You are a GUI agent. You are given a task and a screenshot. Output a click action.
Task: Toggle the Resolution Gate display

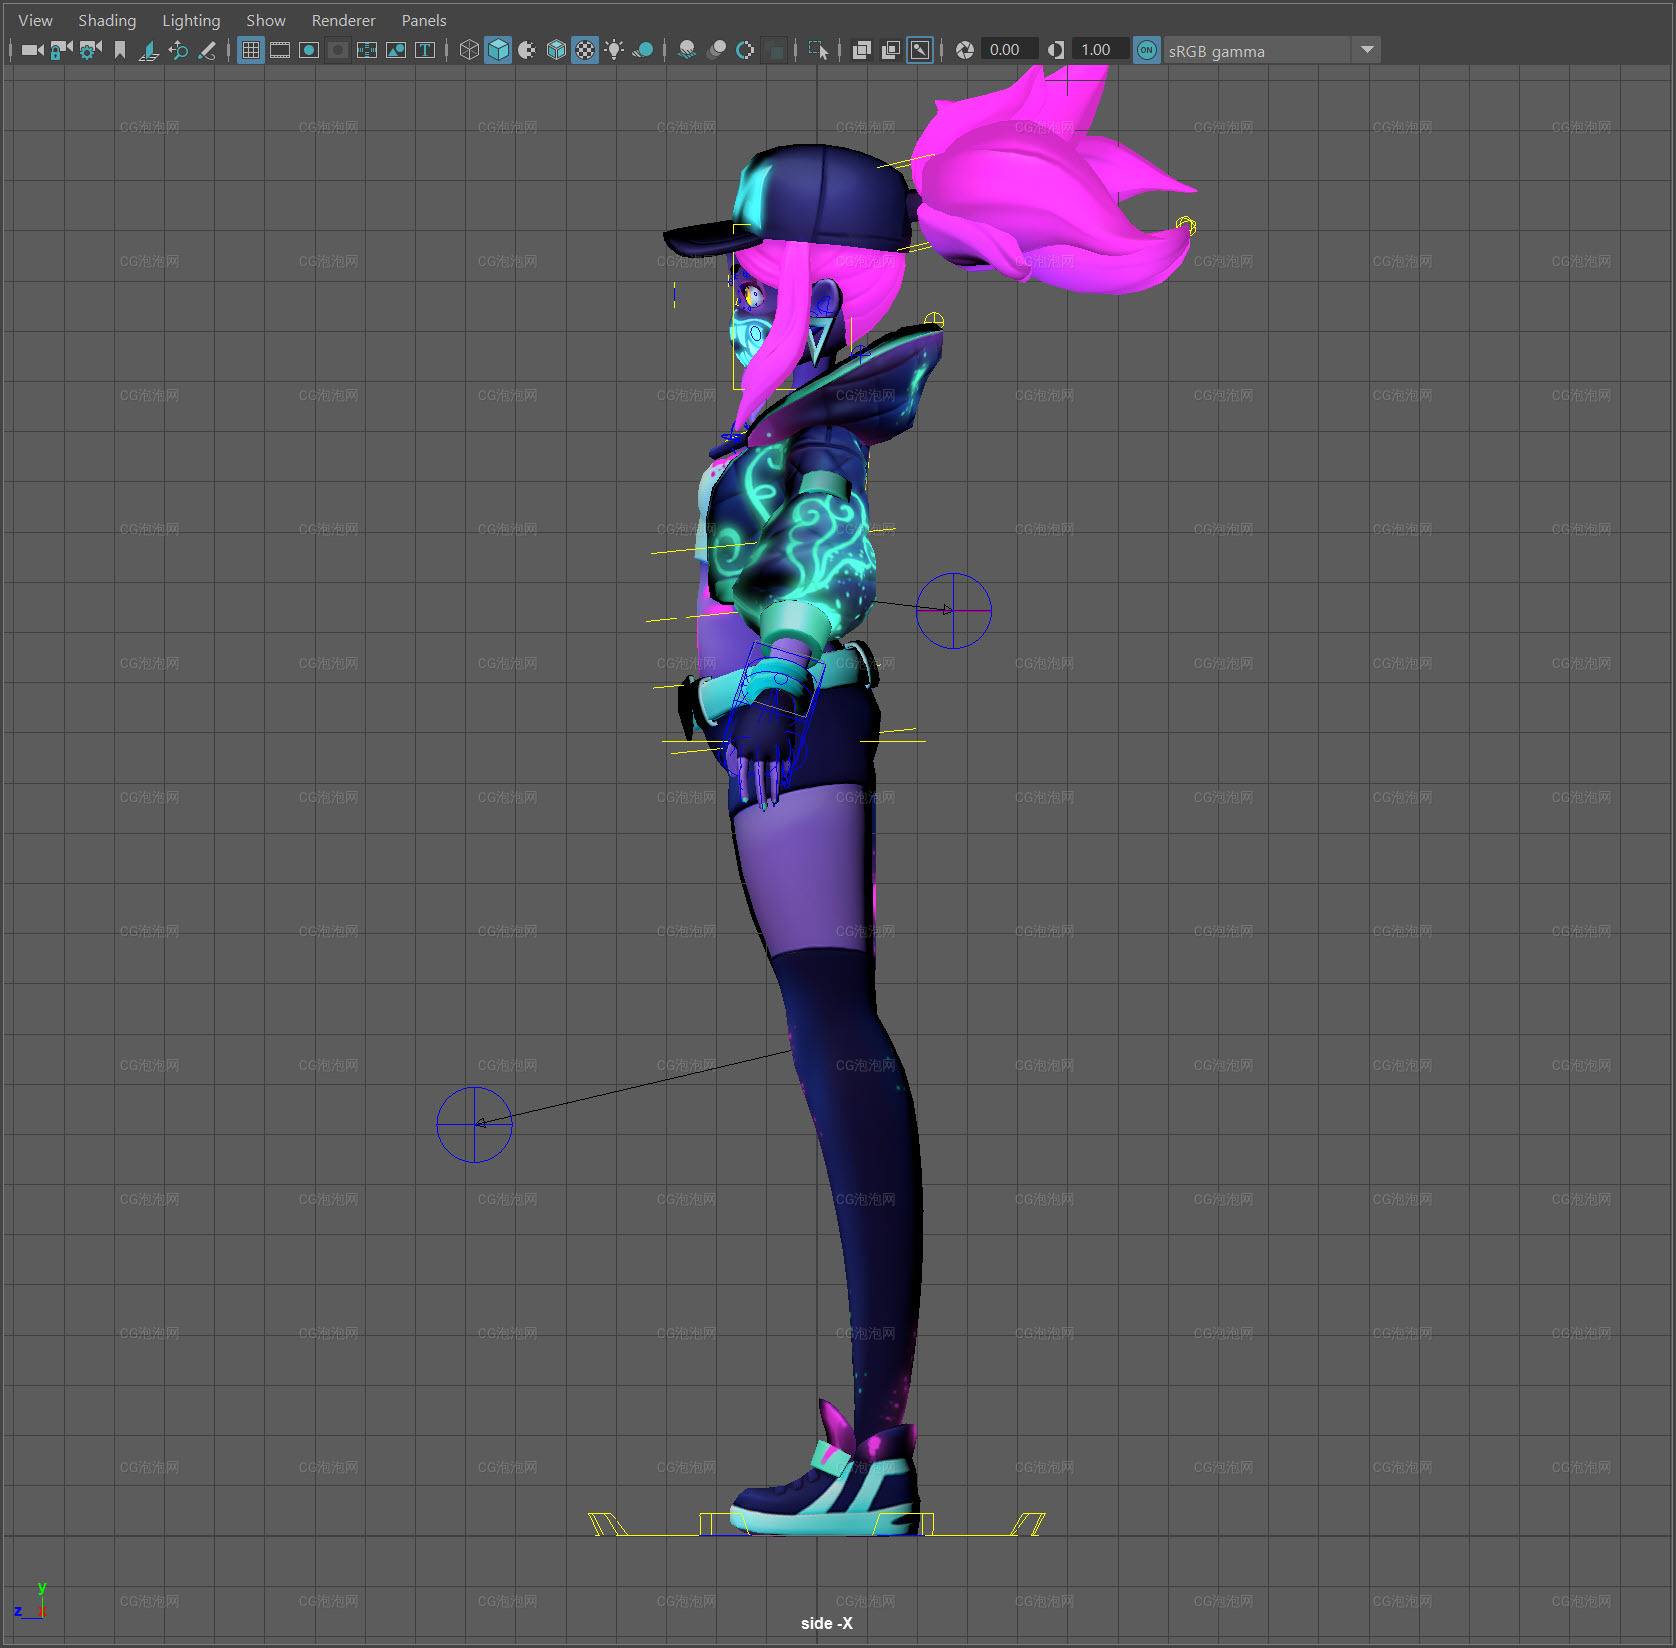[309, 50]
